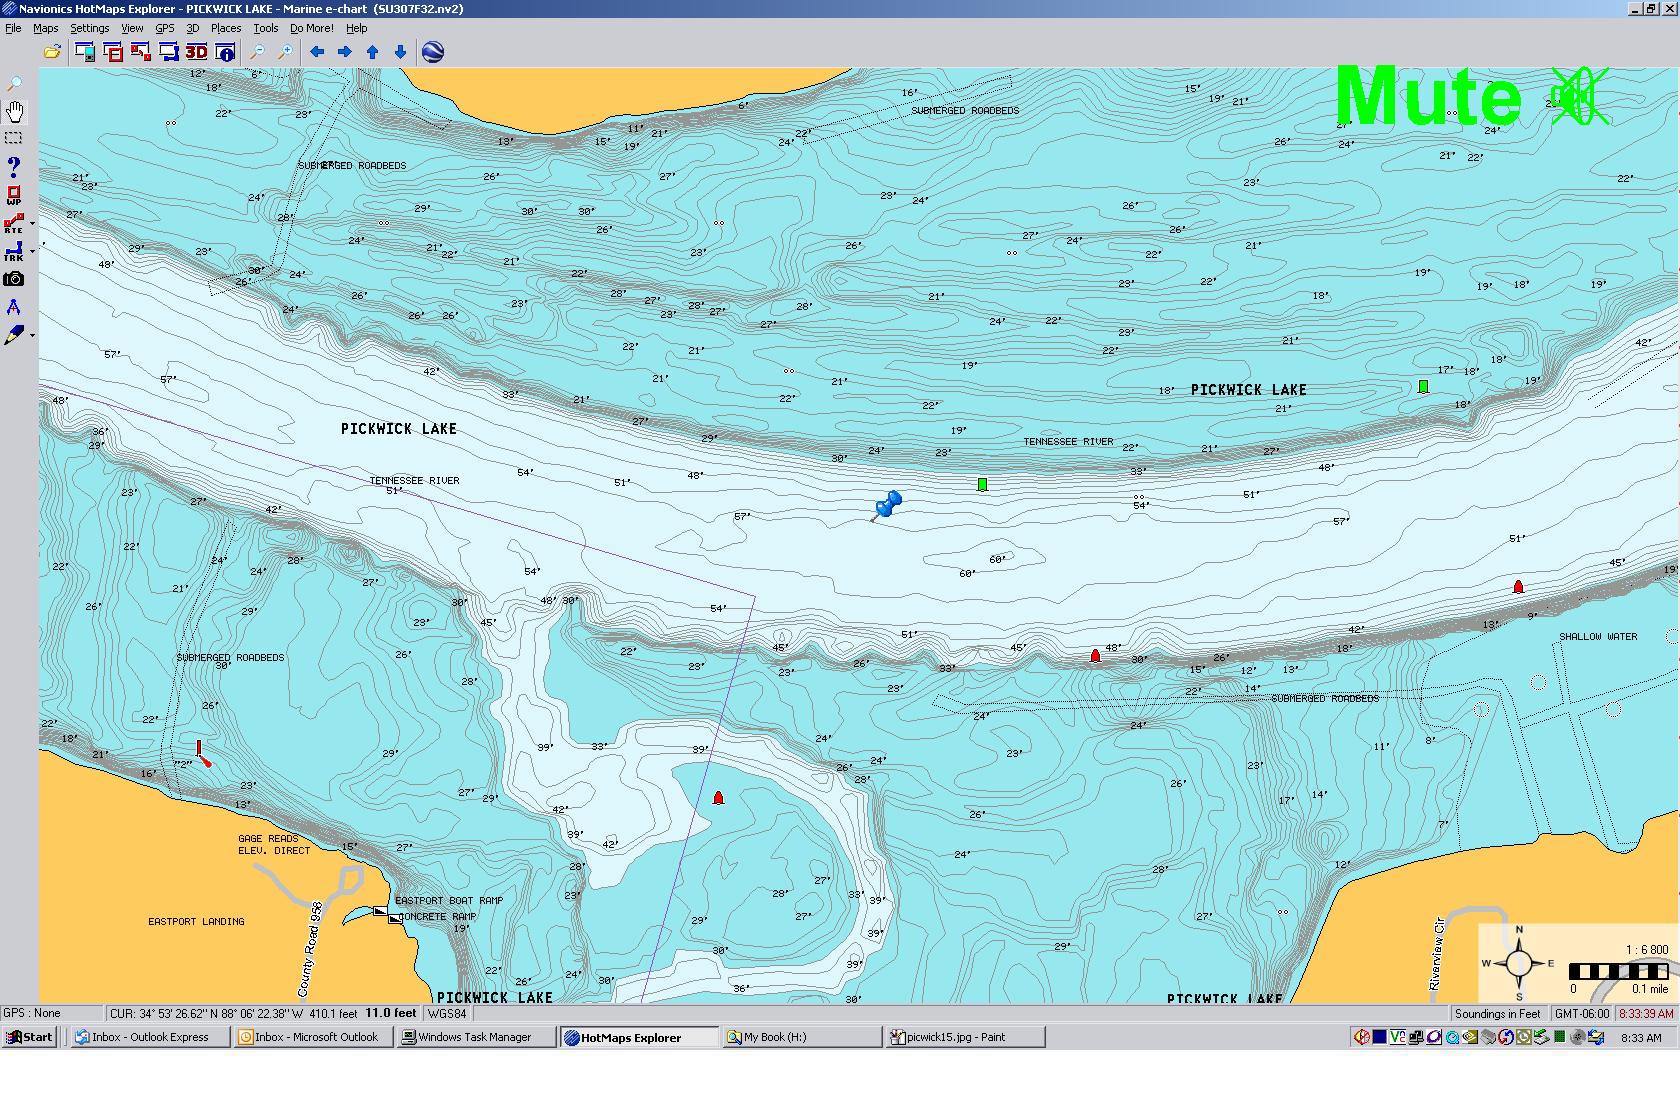
Task: Click the Start button
Action: tap(30, 1037)
